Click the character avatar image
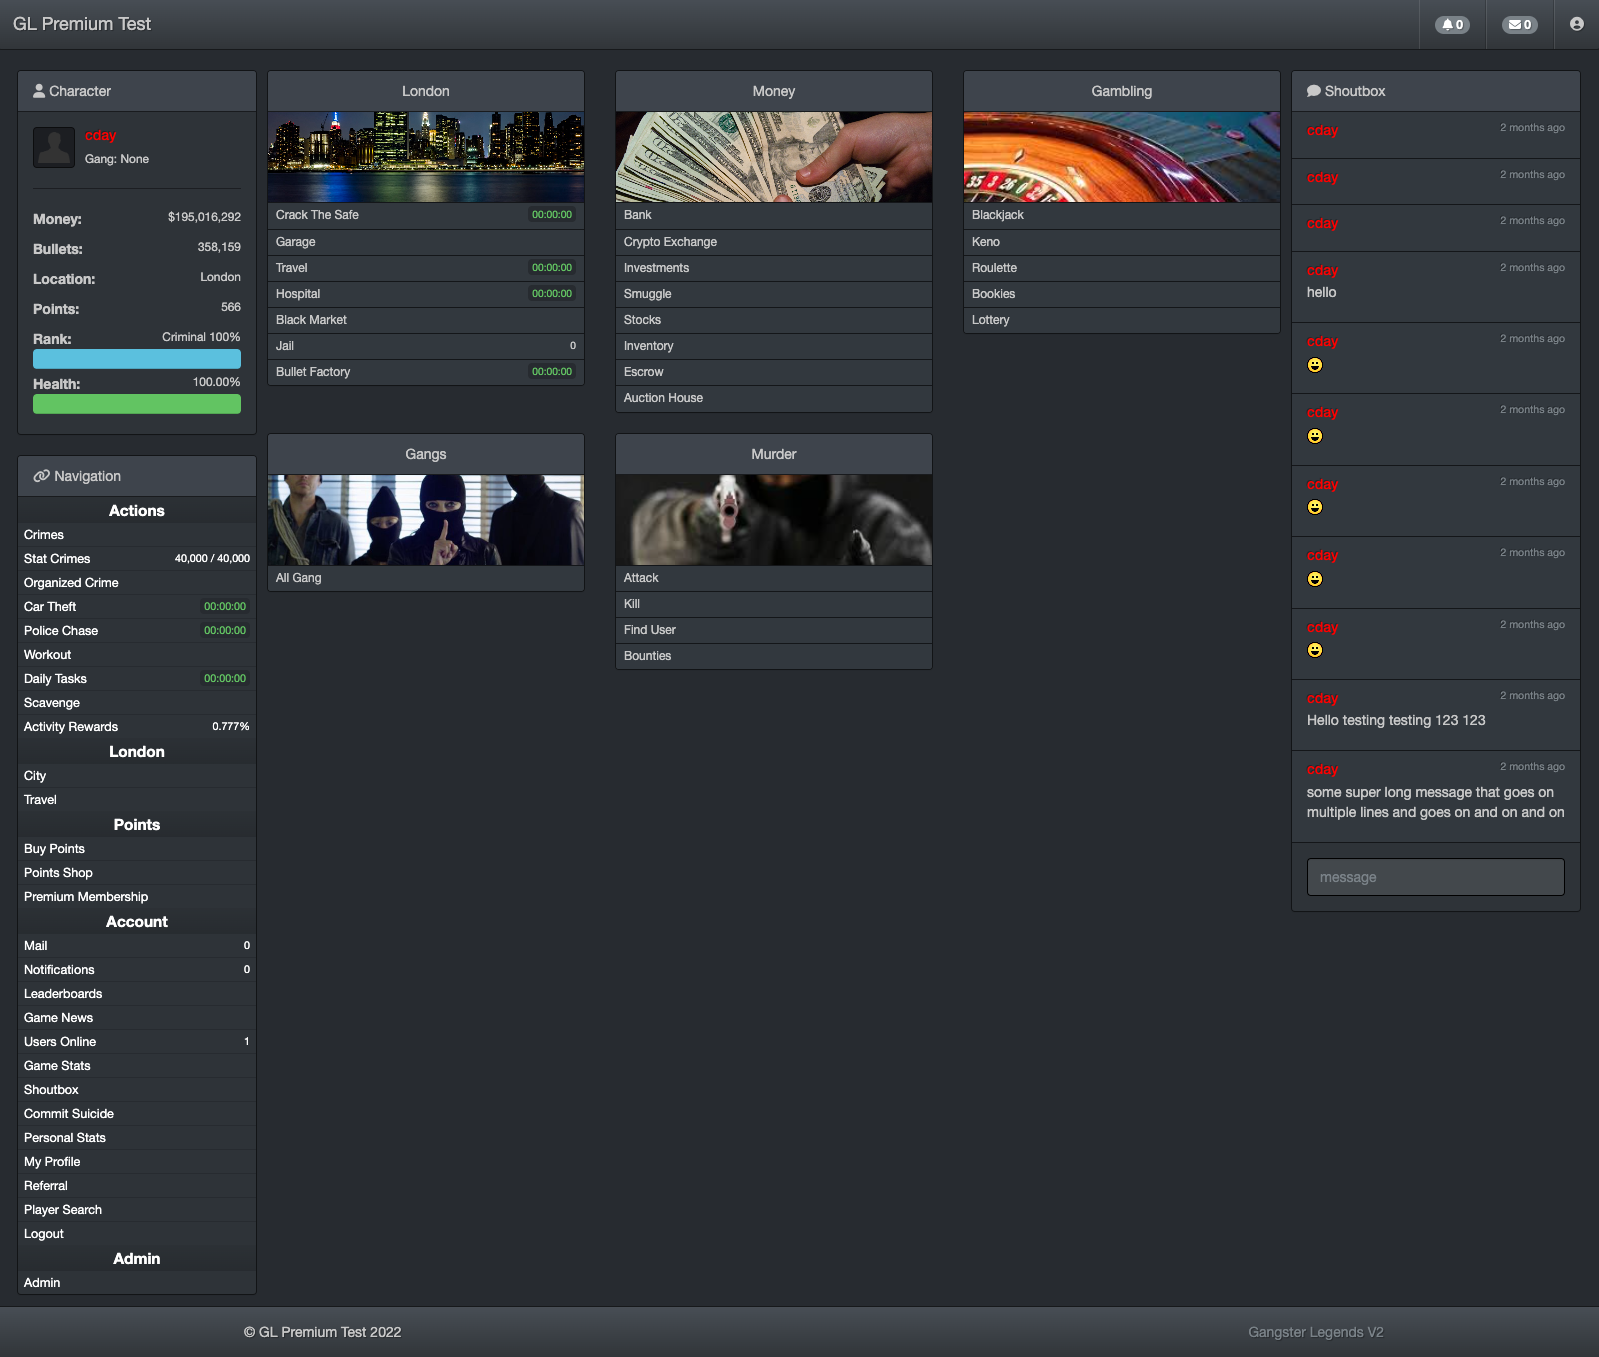 pyautogui.click(x=54, y=147)
